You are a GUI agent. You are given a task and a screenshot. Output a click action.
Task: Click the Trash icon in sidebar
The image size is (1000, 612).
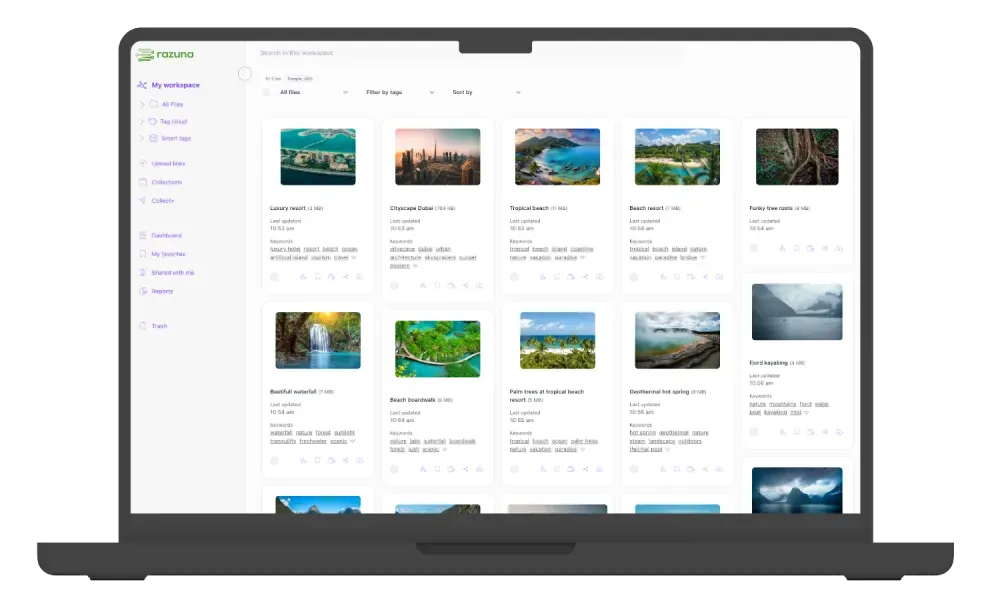pos(143,326)
